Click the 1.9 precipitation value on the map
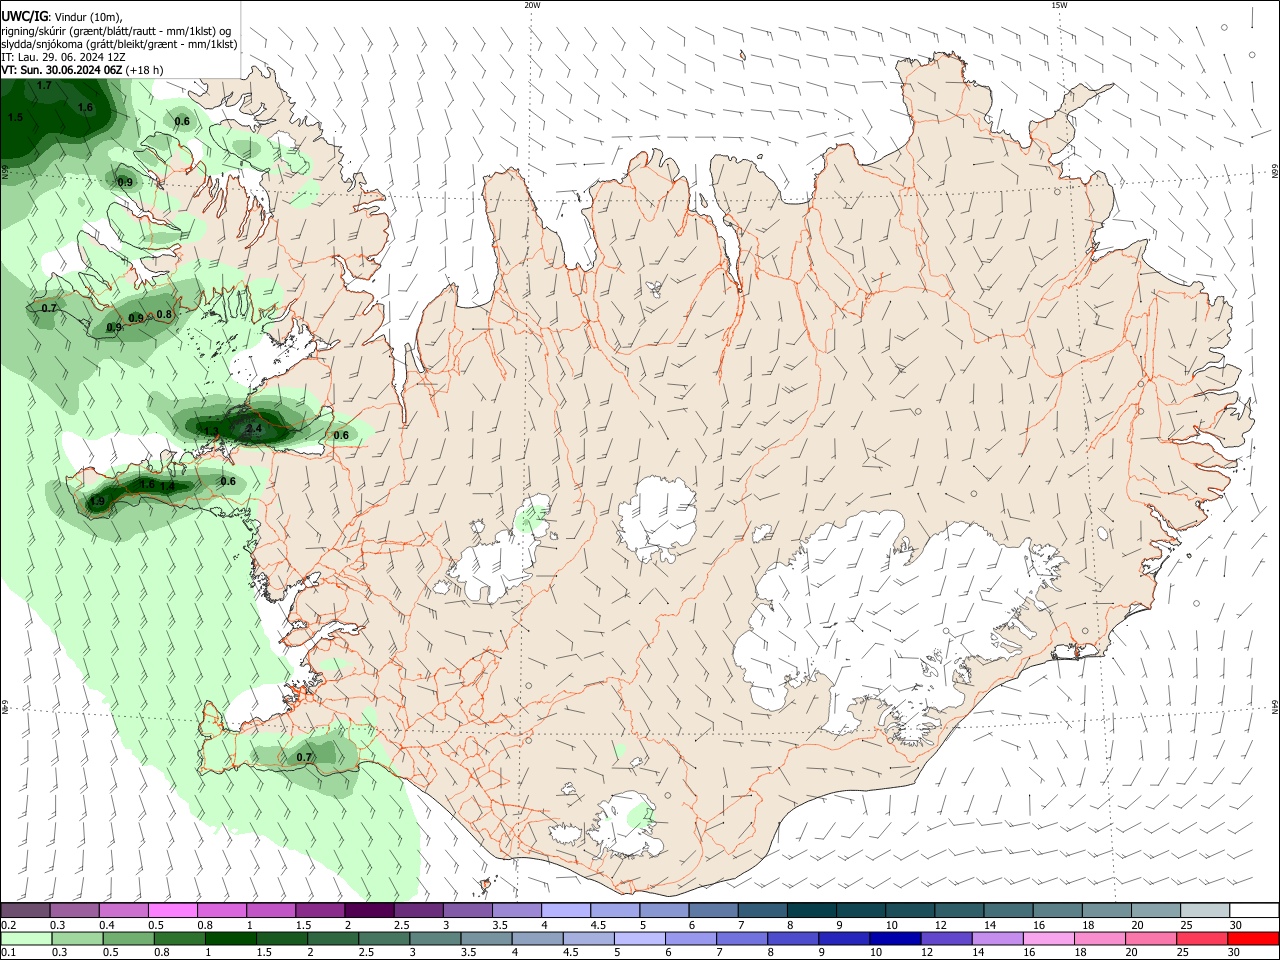Viewport: 1280px width, 960px height. coord(97,501)
